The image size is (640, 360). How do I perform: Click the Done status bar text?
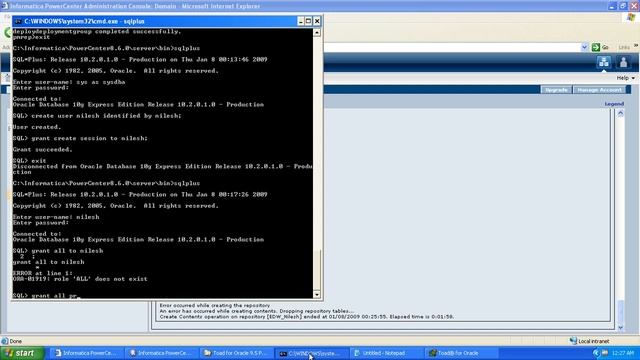tap(16, 341)
